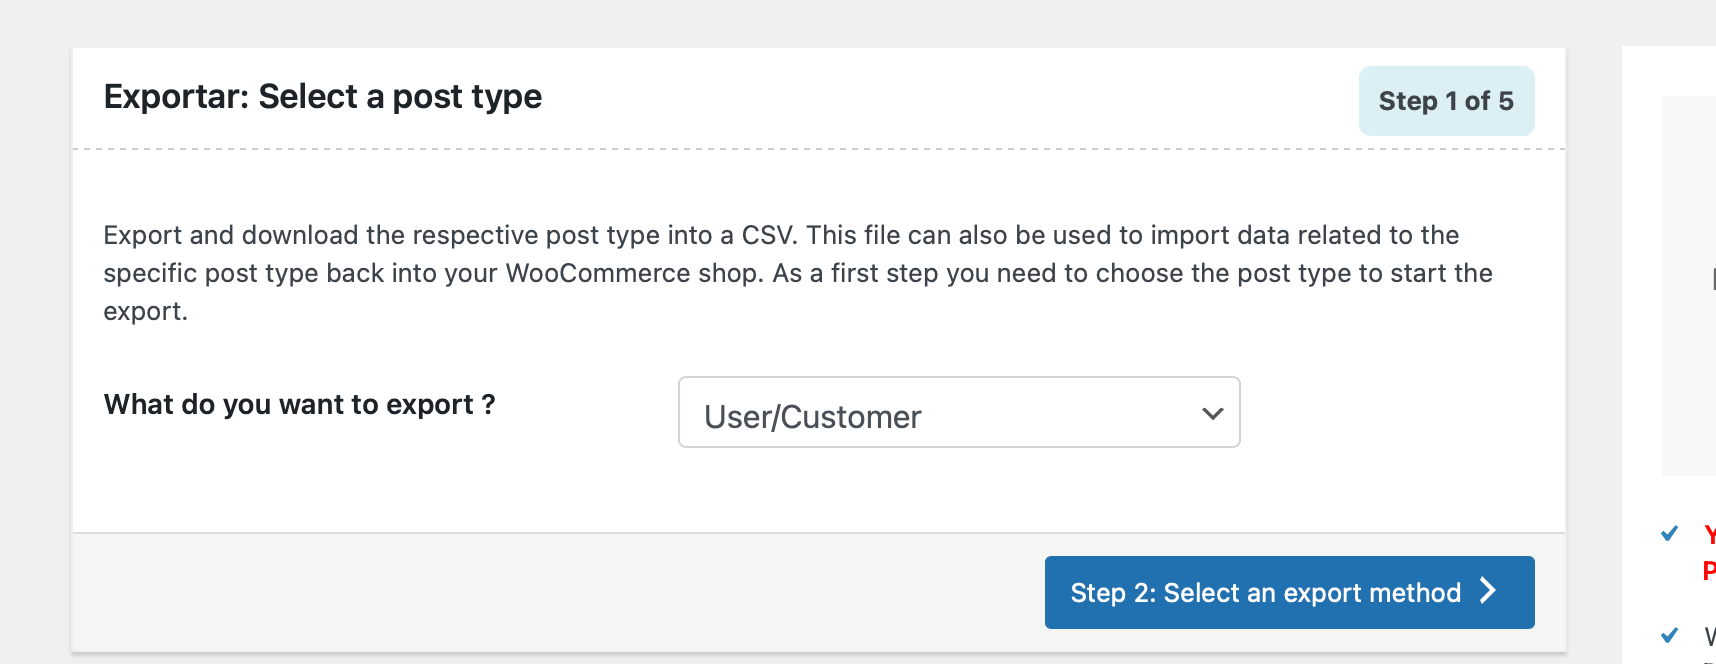Click the first blue checkmark icon in sidebar

pos(1669,534)
